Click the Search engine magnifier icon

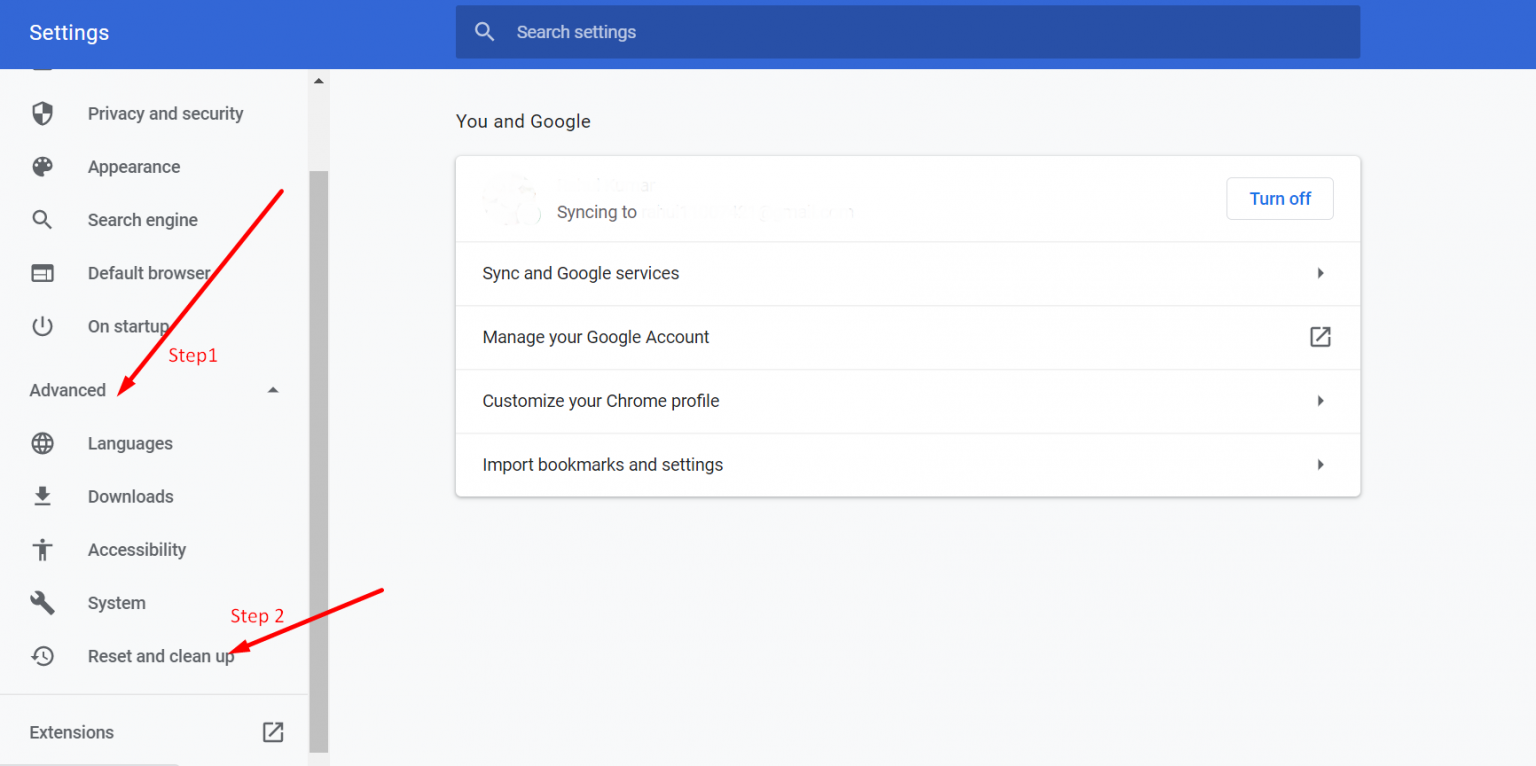click(x=42, y=219)
